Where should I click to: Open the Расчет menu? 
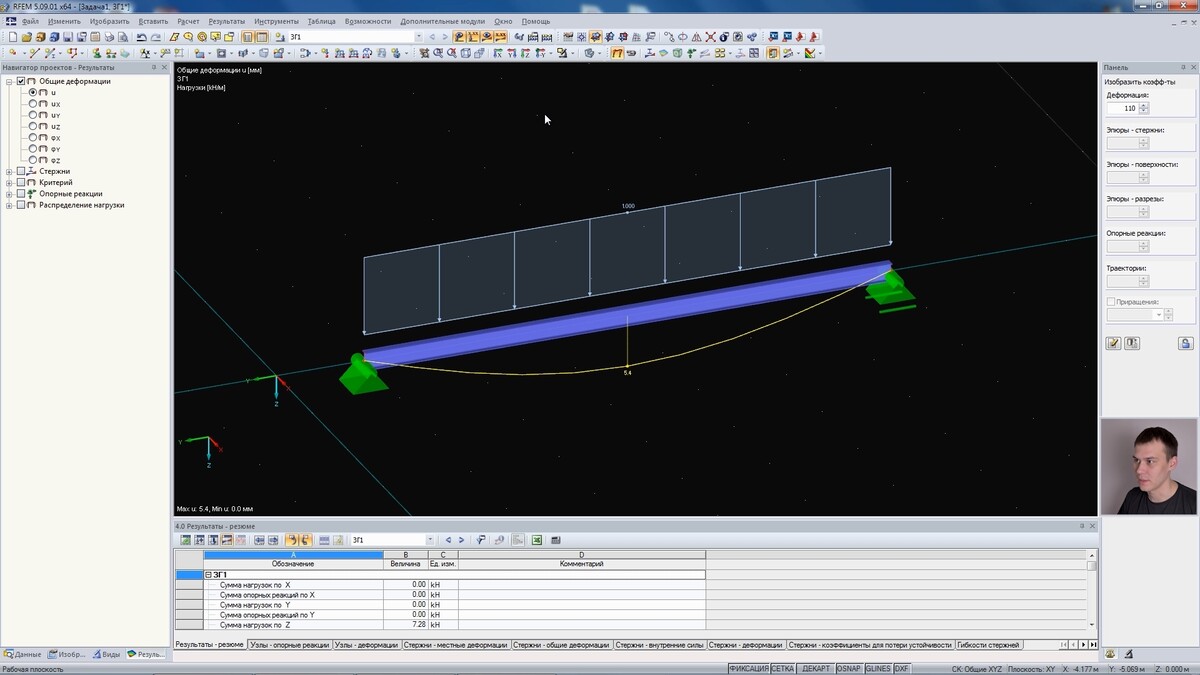coord(188,21)
